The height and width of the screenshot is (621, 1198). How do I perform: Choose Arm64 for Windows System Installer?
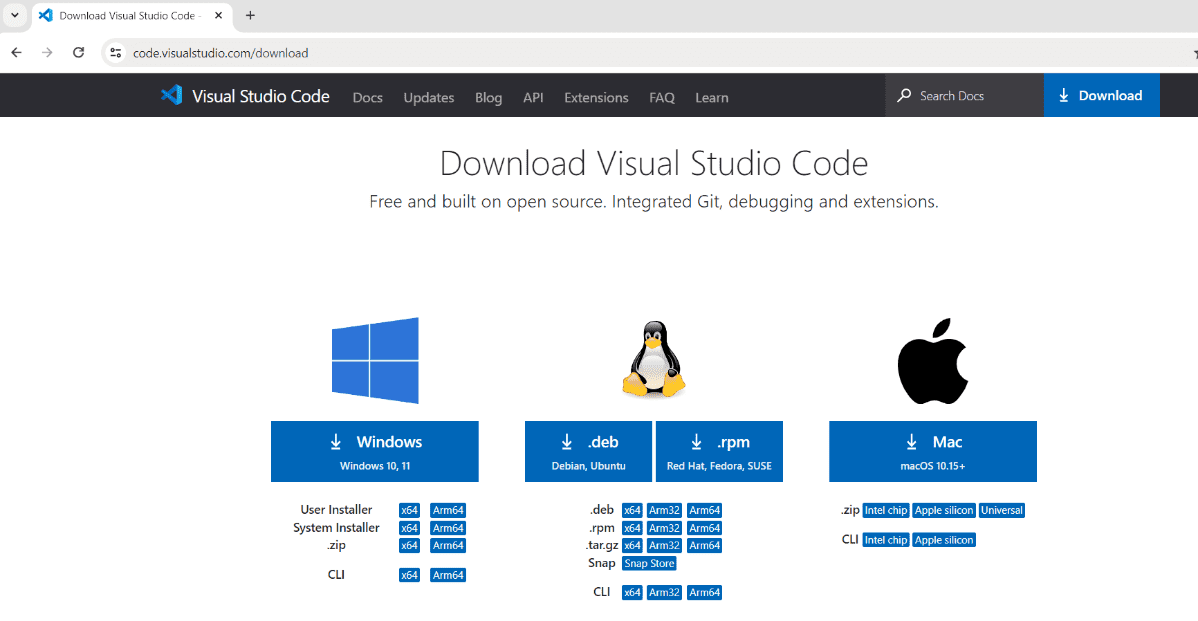[x=448, y=528]
